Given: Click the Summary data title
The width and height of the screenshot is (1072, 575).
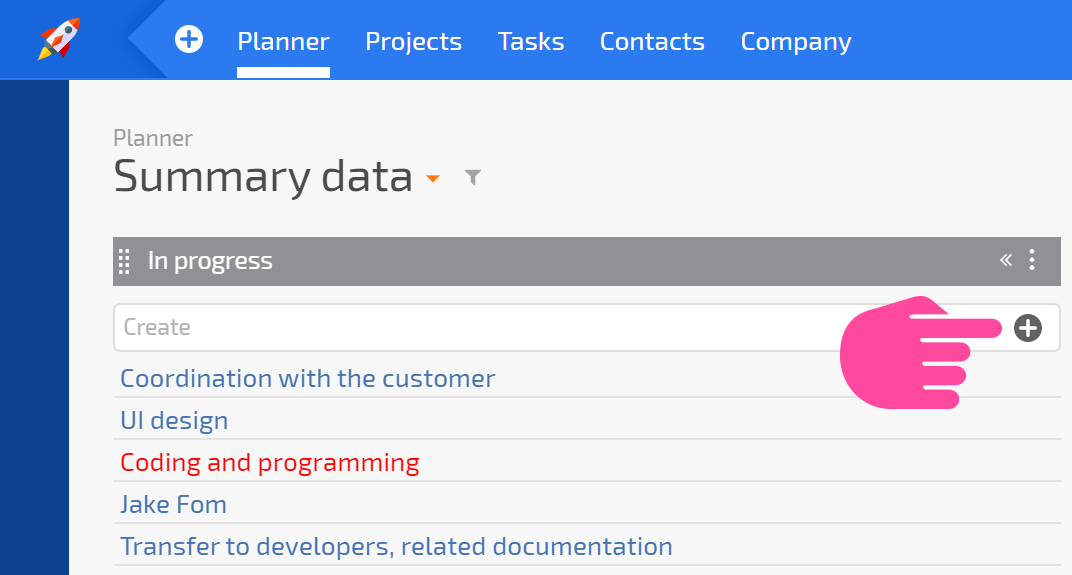Looking at the screenshot, I should point(263,176).
